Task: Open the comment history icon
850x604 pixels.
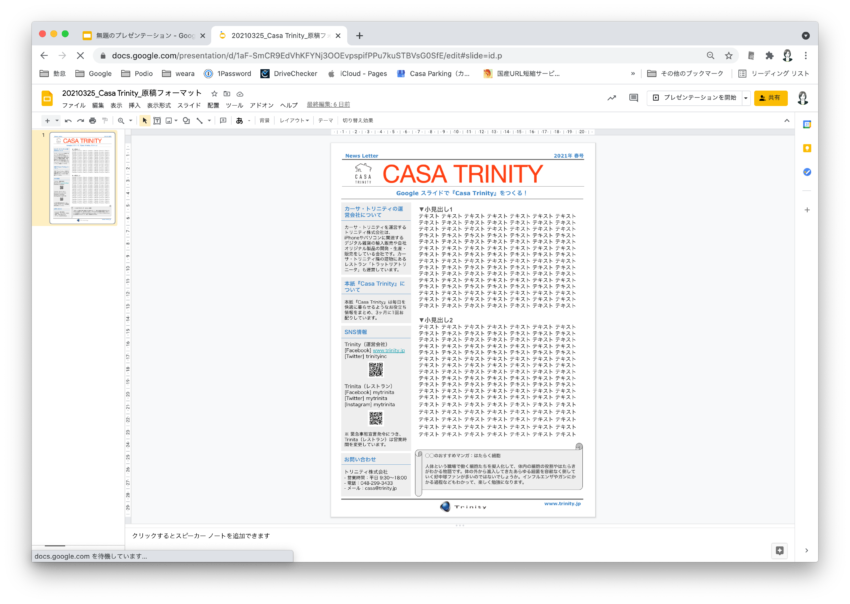Action: 633,98
